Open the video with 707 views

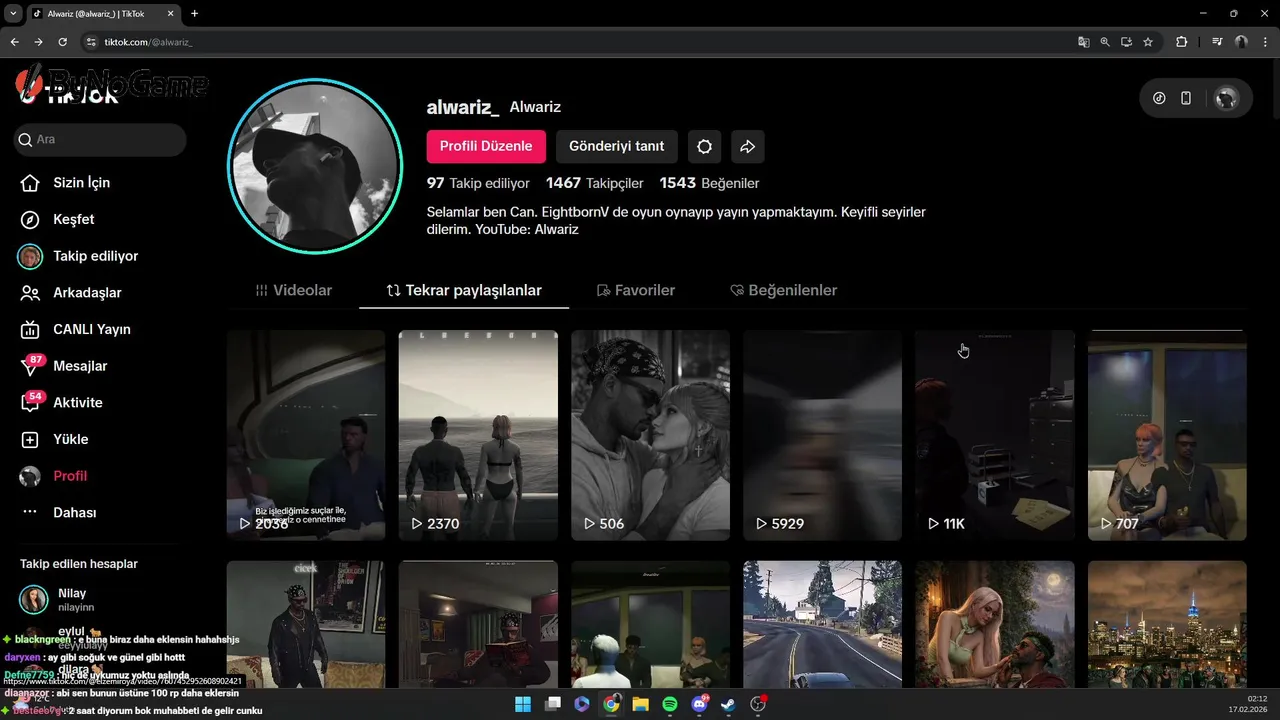(1167, 435)
